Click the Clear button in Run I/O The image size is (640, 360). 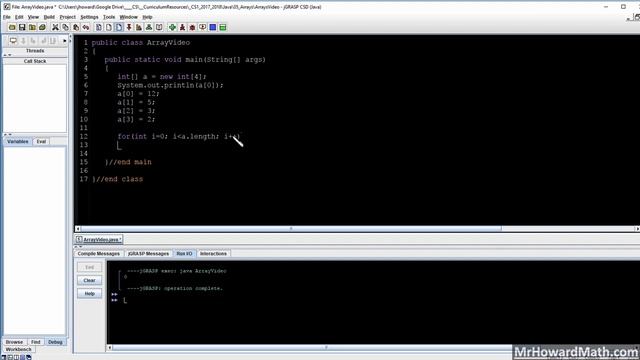click(89, 280)
